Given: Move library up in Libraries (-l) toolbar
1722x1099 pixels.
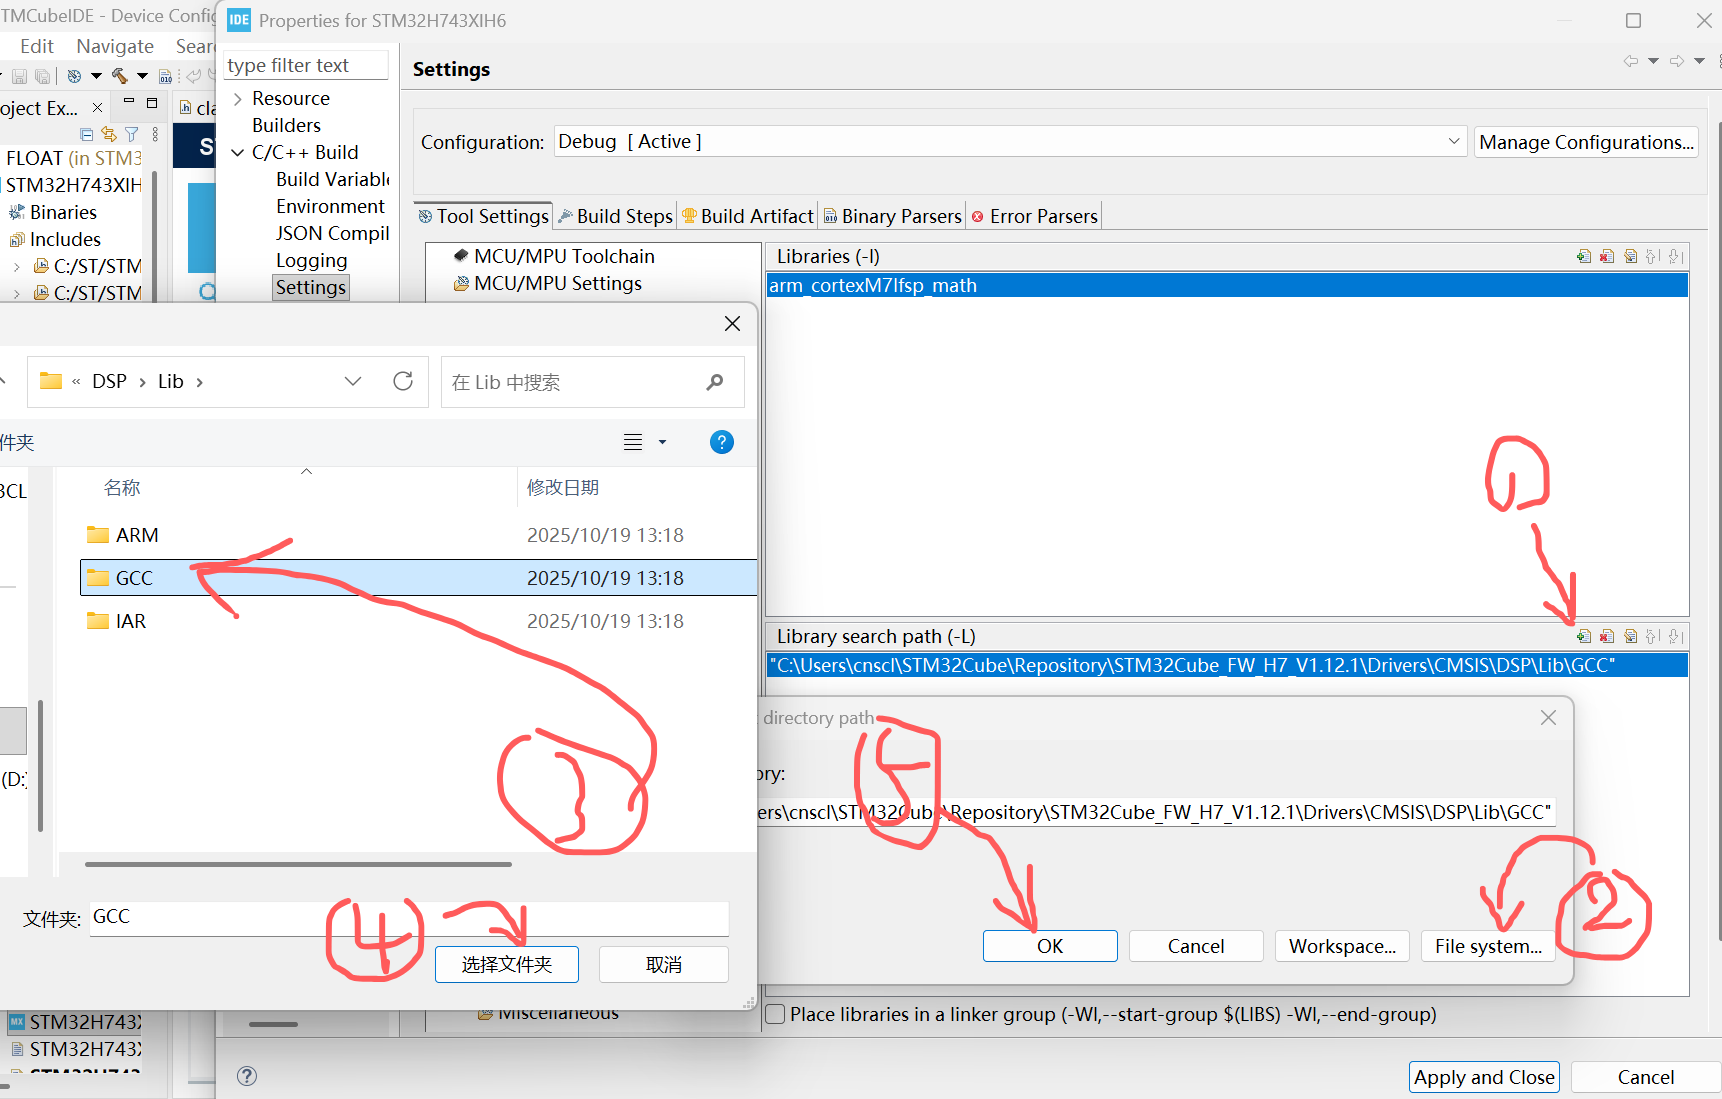Looking at the screenshot, I should tap(1653, 256).
